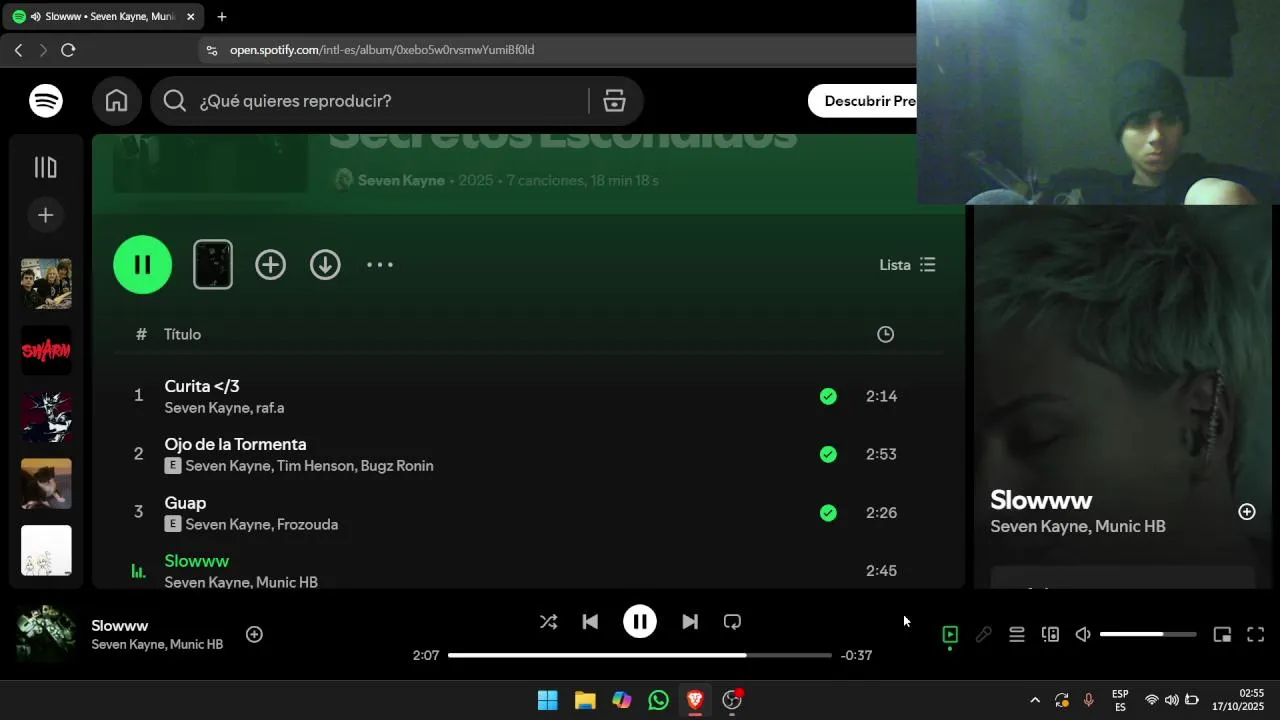Sort by the duration clock icon

(x=885, y=334)
